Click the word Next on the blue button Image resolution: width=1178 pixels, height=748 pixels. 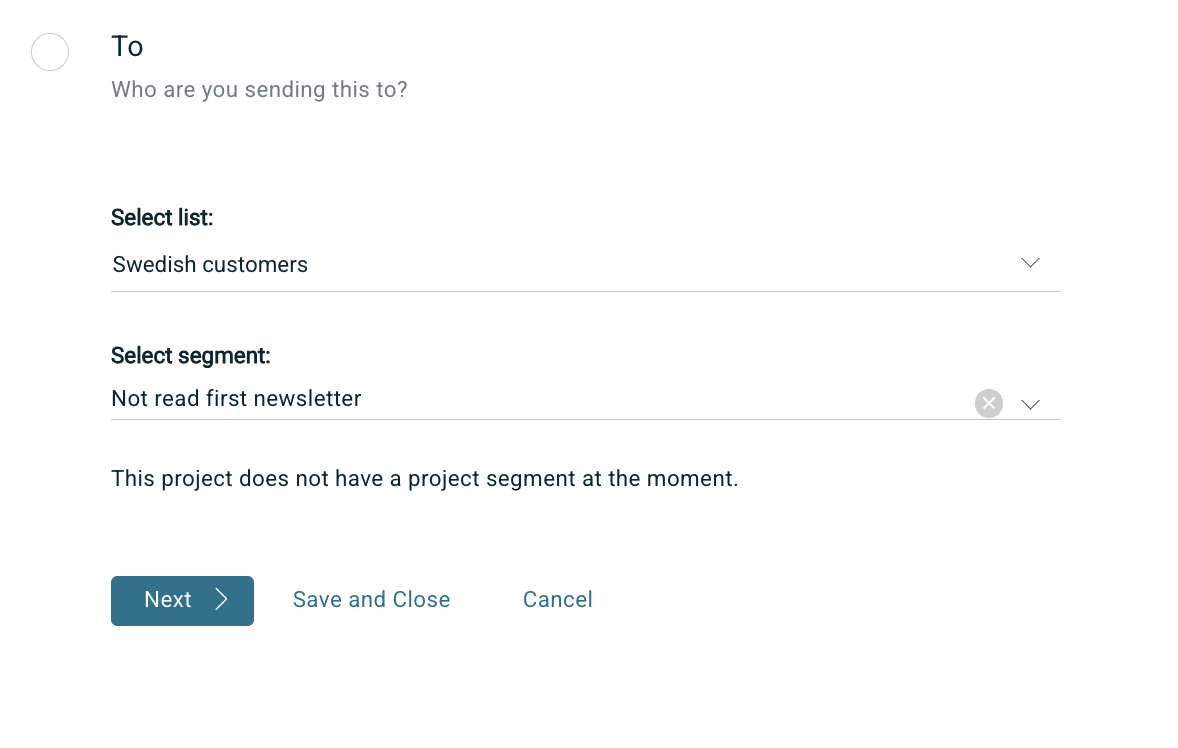(x=168, y=599)
